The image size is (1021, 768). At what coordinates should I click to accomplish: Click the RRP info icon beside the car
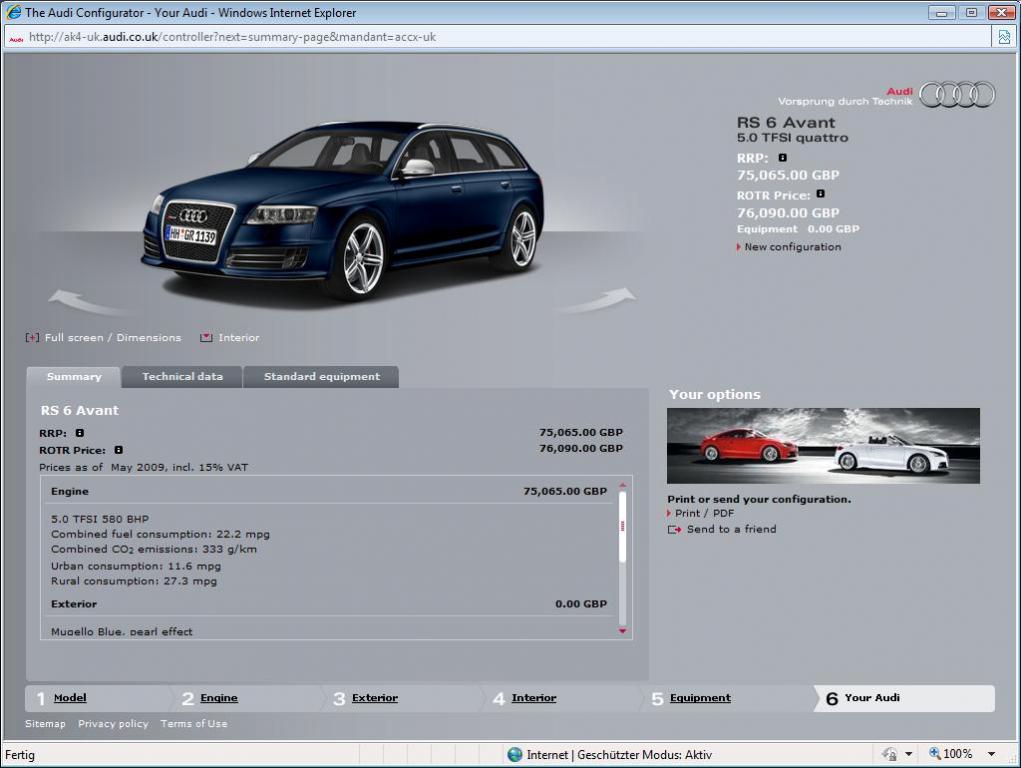coord(783,158)
